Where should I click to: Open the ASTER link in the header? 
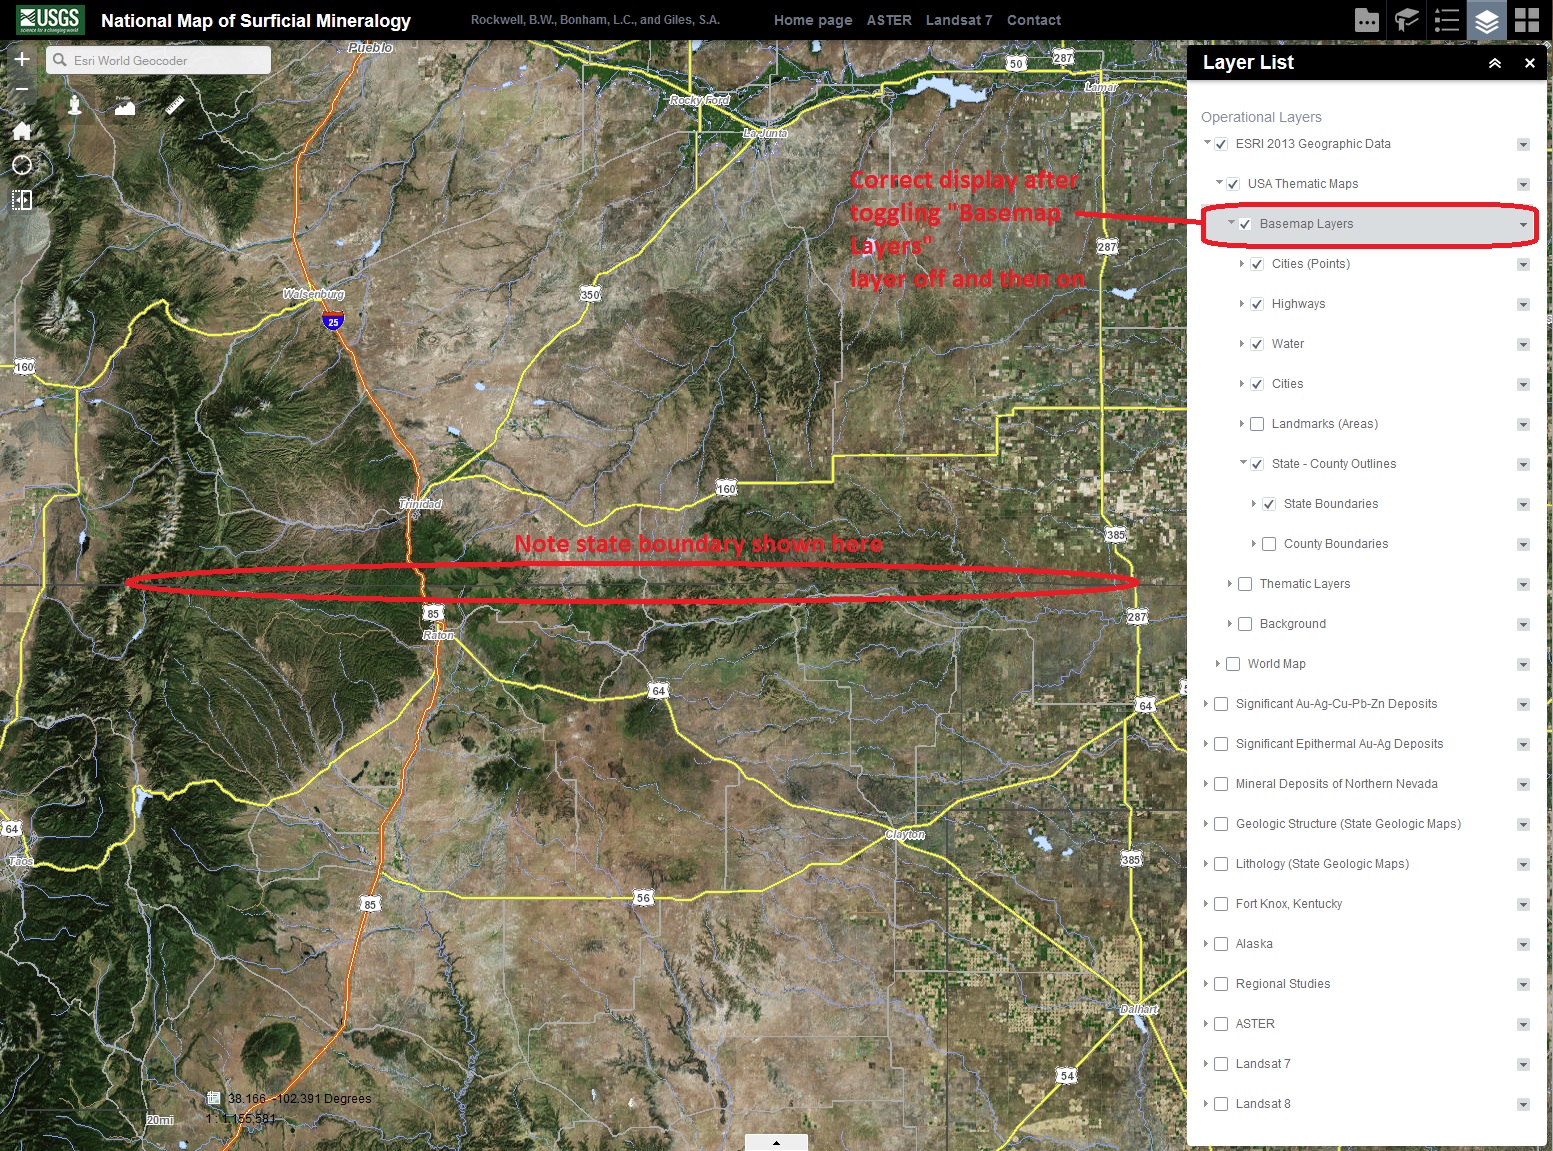[889, 20]
